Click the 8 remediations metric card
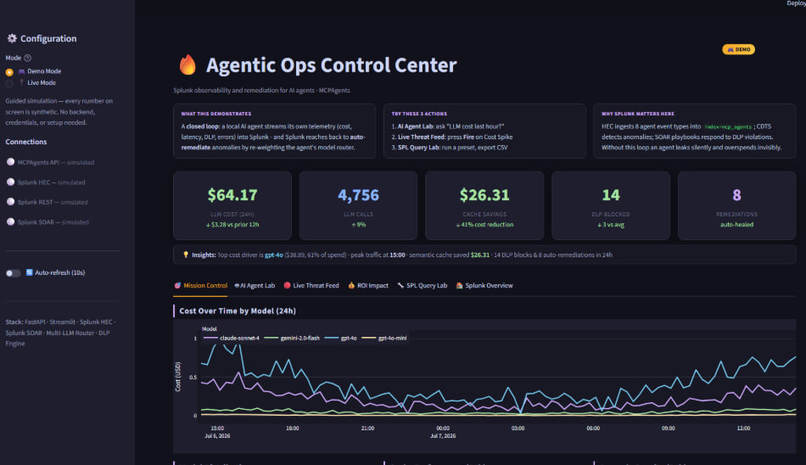Screen dimensions: 806x465 point(737,206)
